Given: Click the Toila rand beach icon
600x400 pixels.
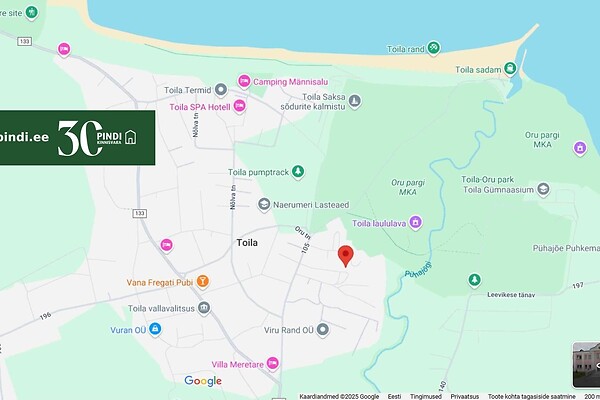Looking at the screenshot, I should click(x=433, y=48).
